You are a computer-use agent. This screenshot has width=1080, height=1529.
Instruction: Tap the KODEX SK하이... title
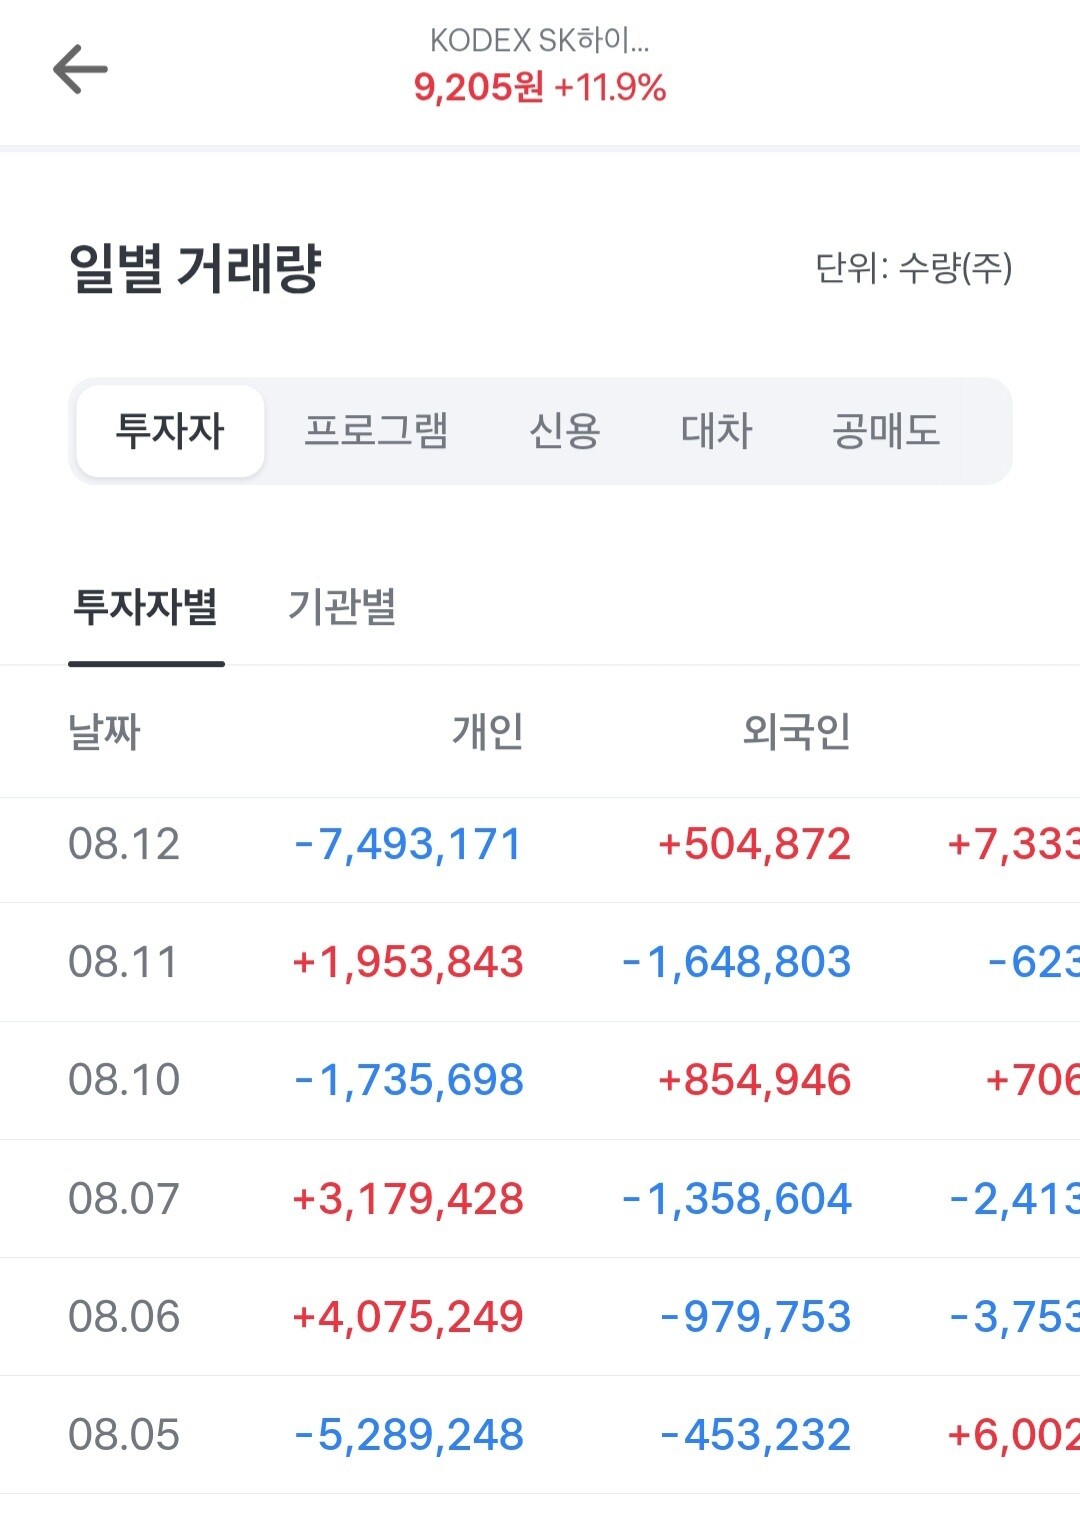(540, 41)
